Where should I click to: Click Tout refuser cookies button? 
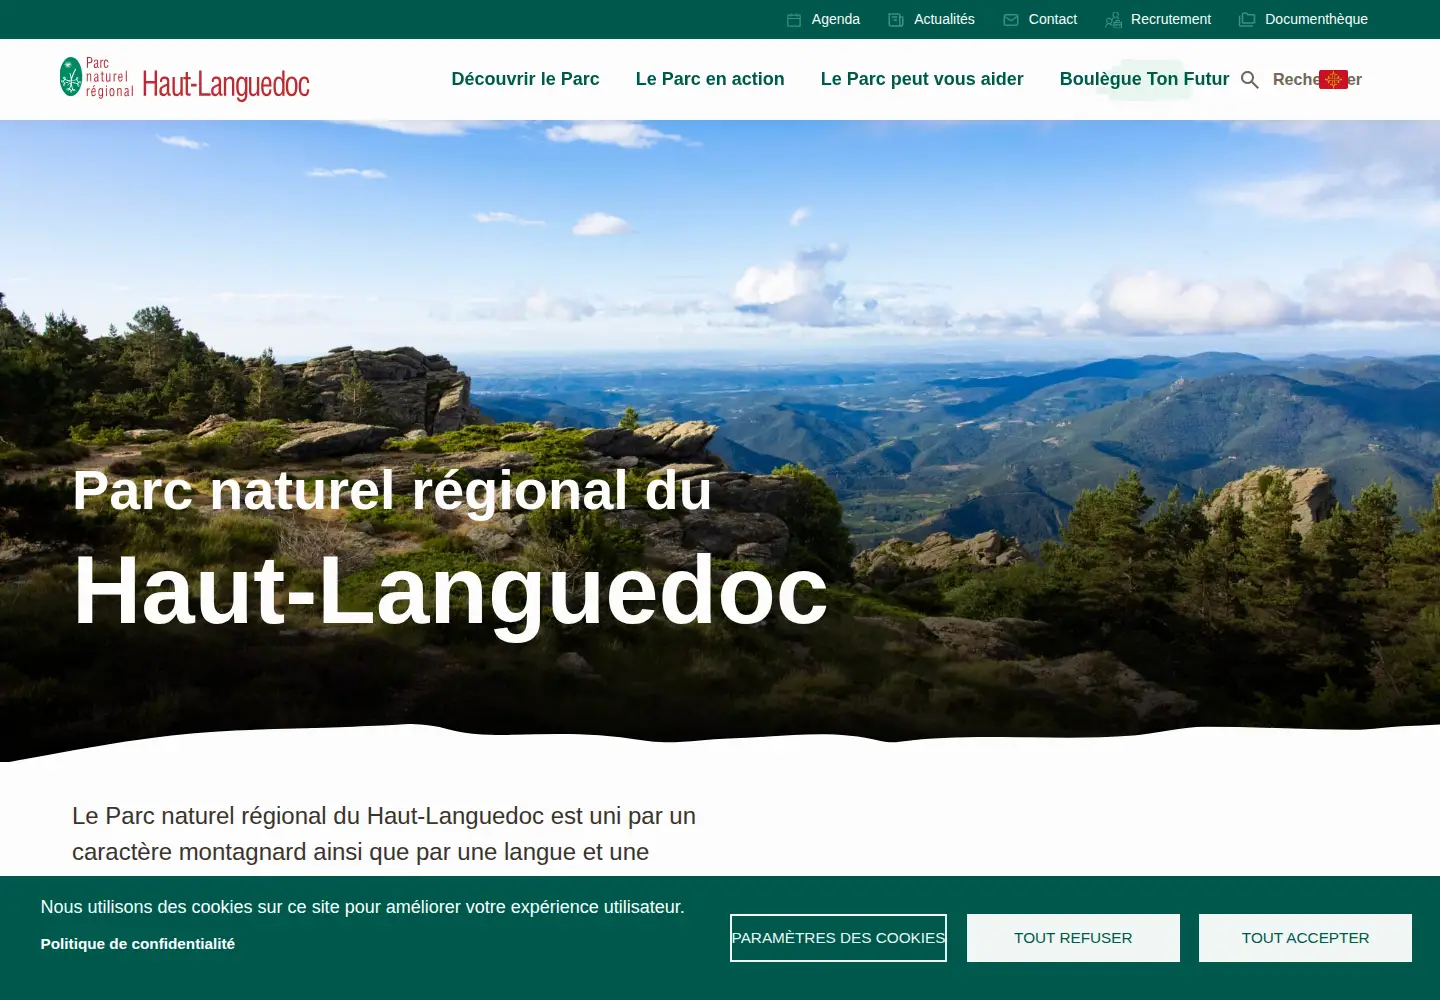tap(1073, 938)
